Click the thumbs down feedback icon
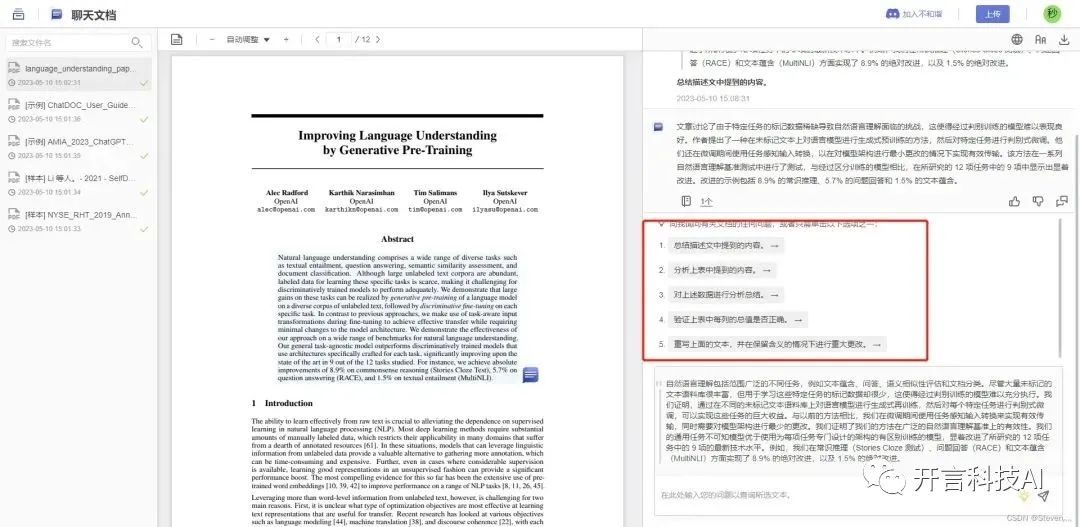1080x527 pixels. click(x=1038, y=201)
